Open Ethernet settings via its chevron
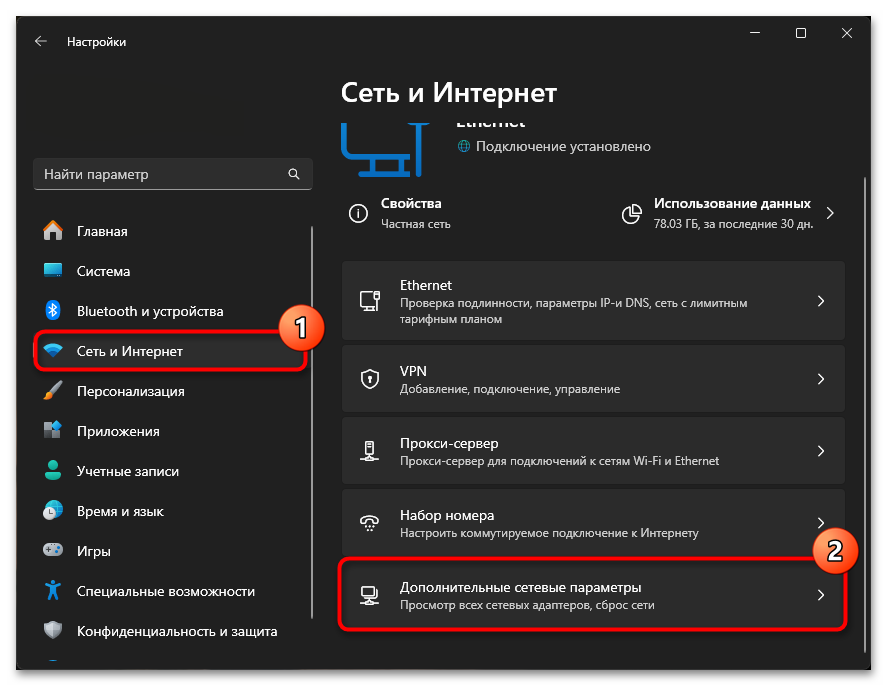The image size is (887, 686). tap(821, 301)
